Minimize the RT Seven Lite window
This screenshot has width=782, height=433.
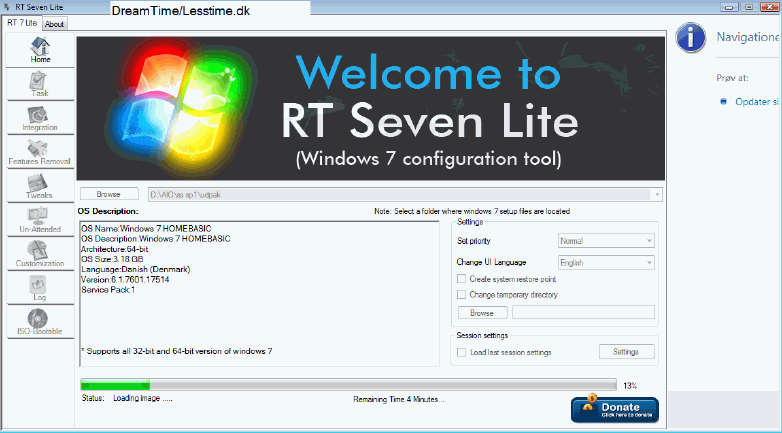click(x=731, y=7)
